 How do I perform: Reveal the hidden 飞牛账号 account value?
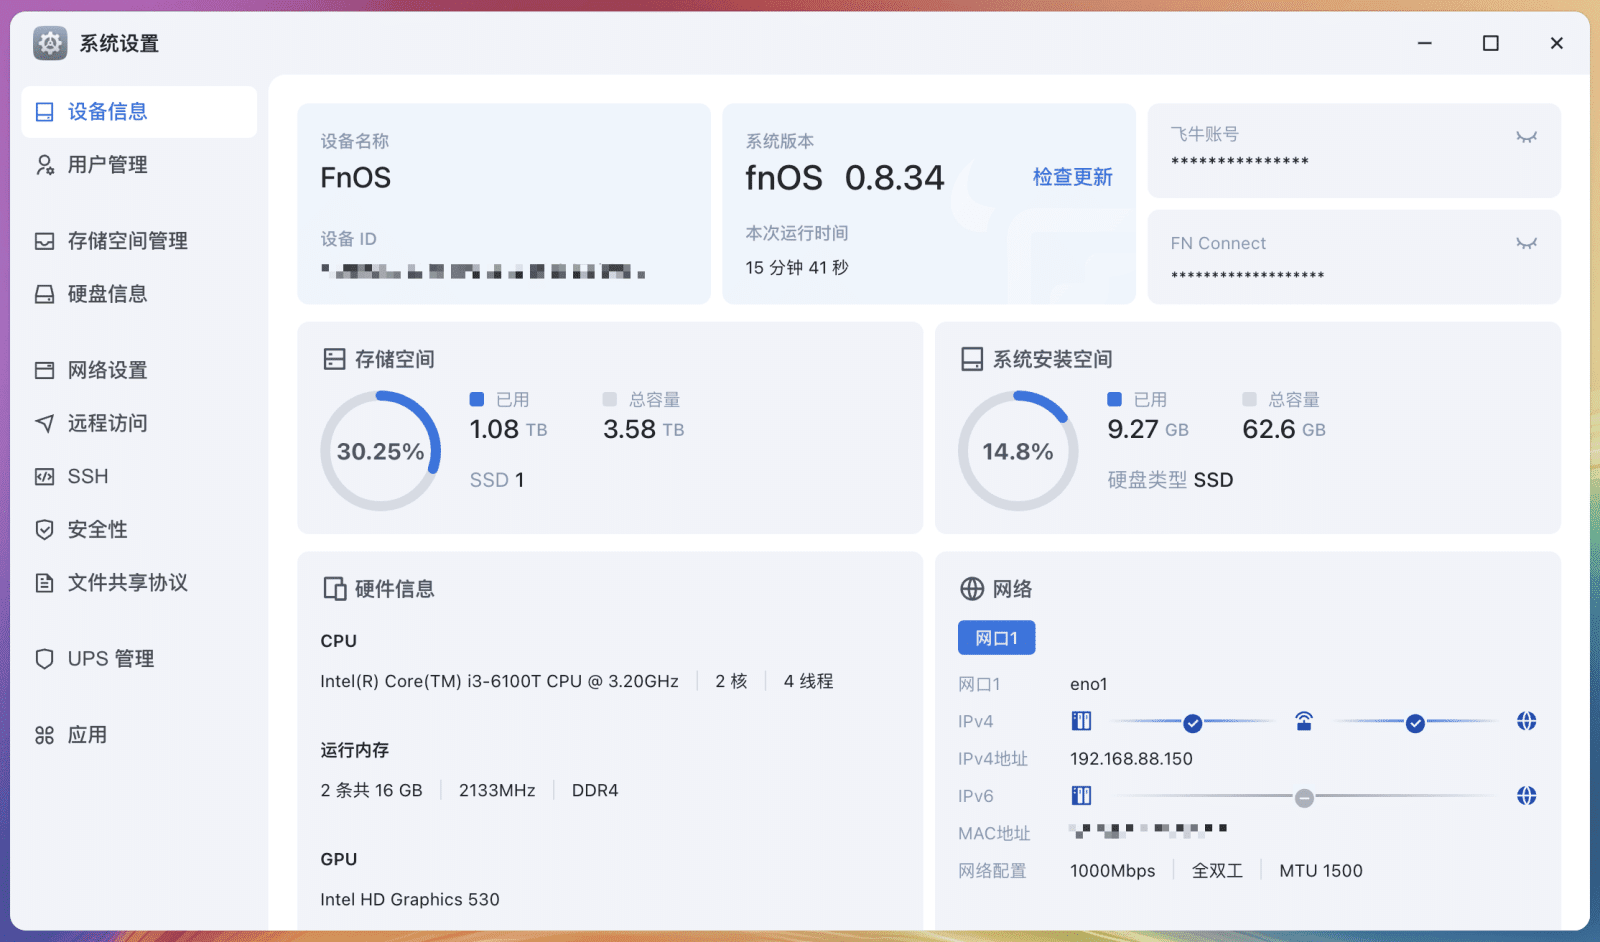click(x=1525, y=137)
